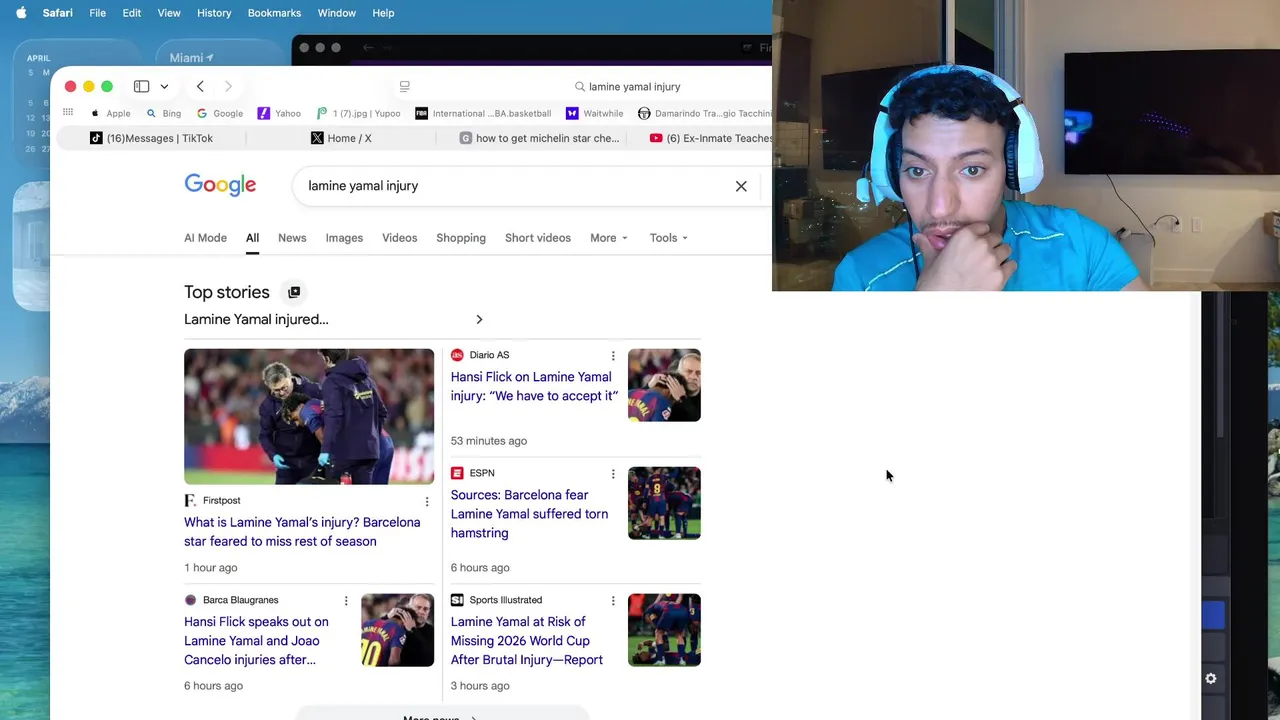Select the Shopping results tab
The width and height of the screenshot is (1280, 720).
tap(461, 238)
